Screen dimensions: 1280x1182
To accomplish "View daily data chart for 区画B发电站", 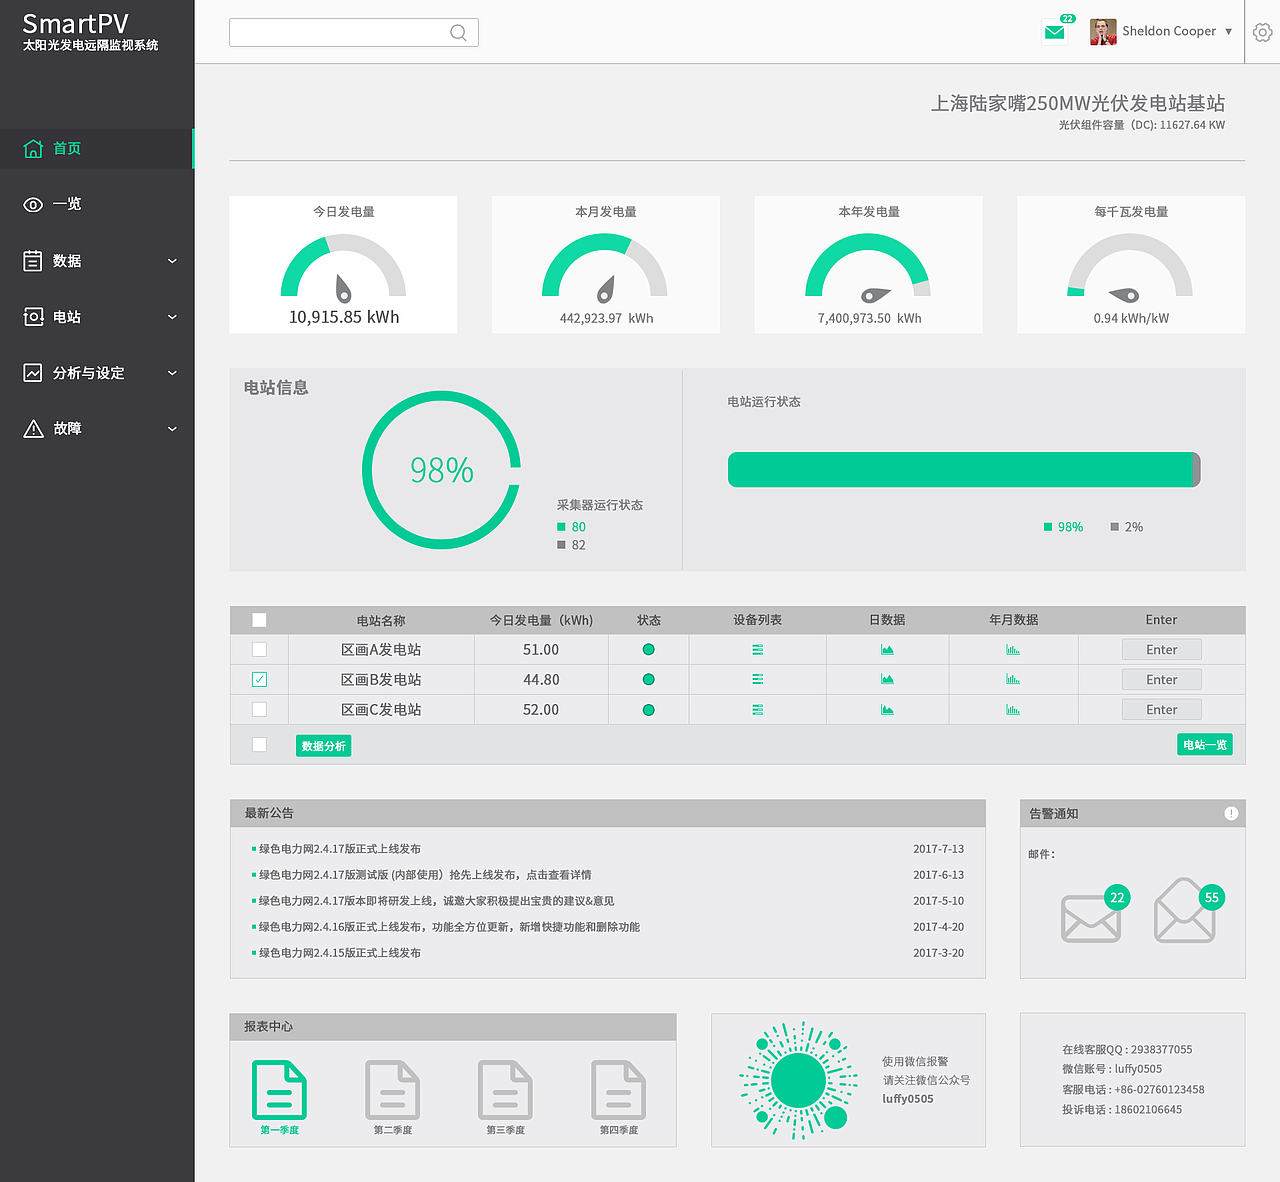I will point(887,680).
